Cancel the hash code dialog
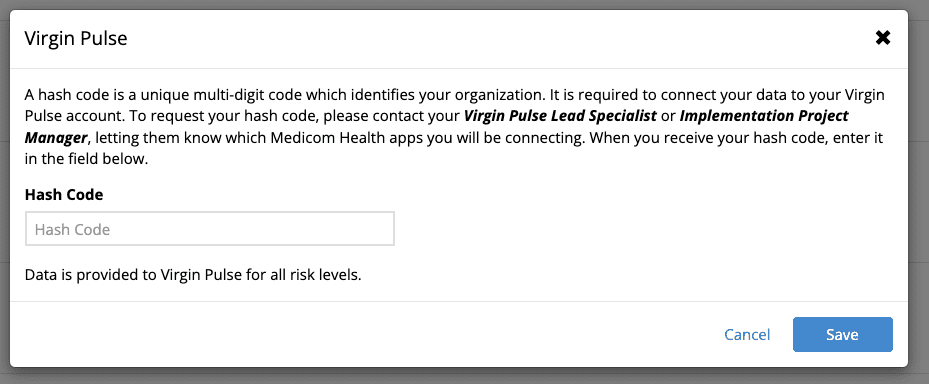Screen dimensions: 929x384 (747, 335)
